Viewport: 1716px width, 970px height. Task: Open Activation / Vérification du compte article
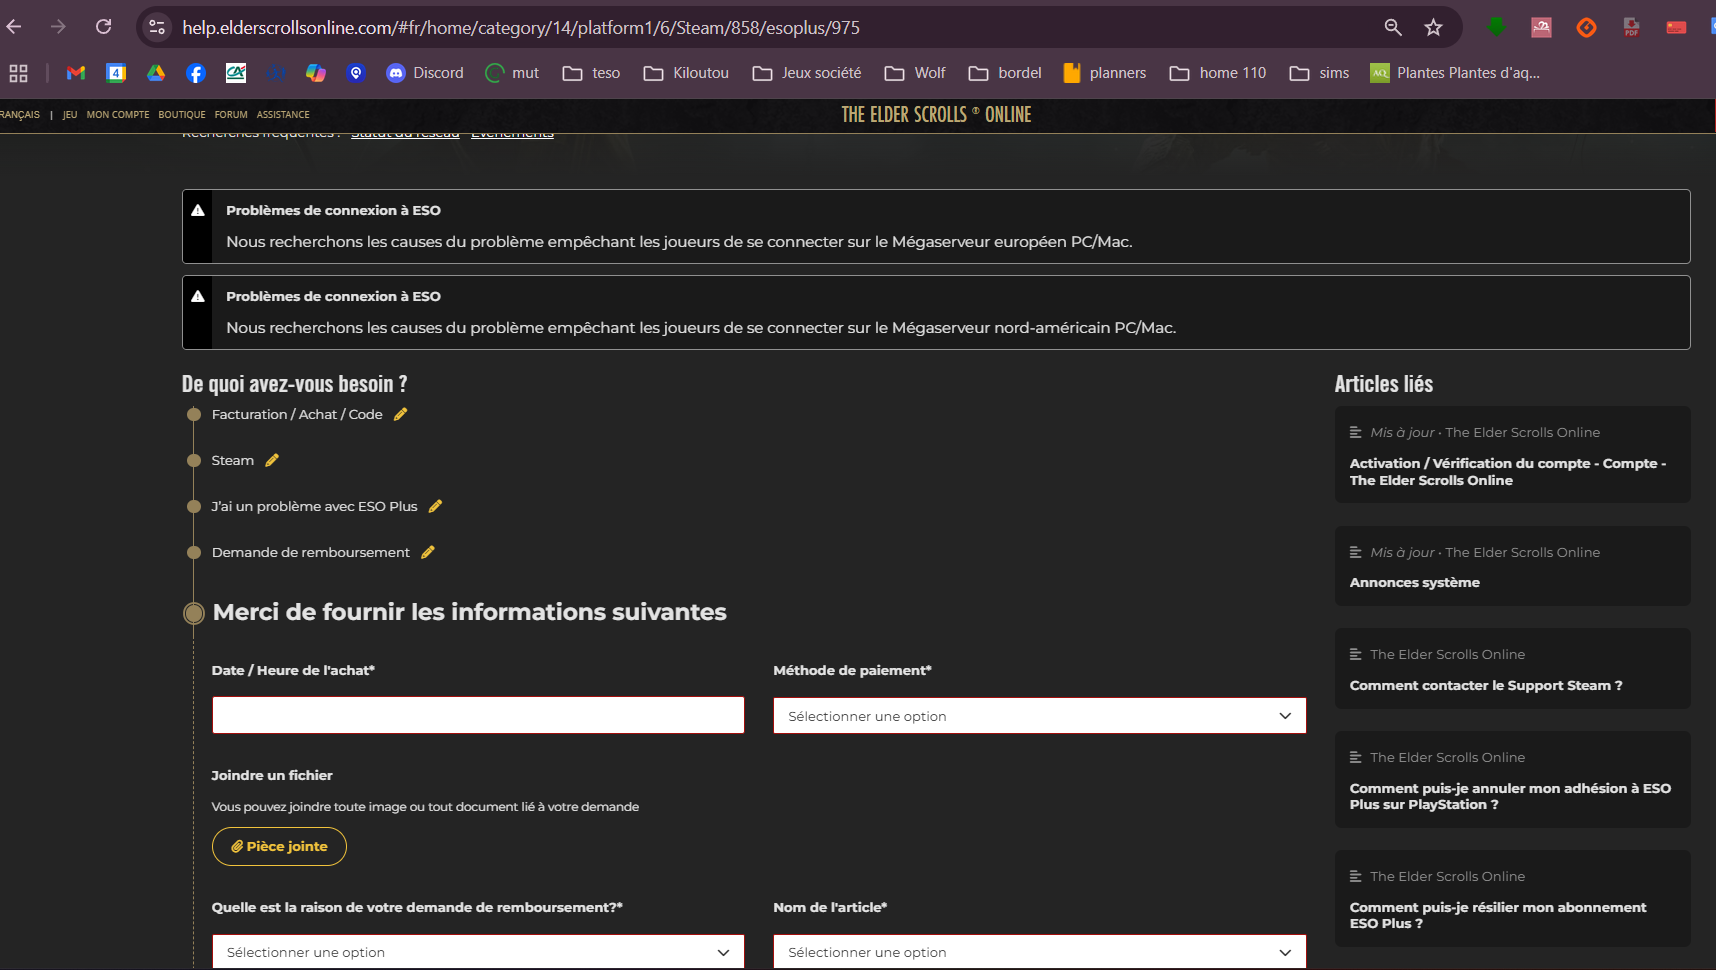coord(1512,455)
